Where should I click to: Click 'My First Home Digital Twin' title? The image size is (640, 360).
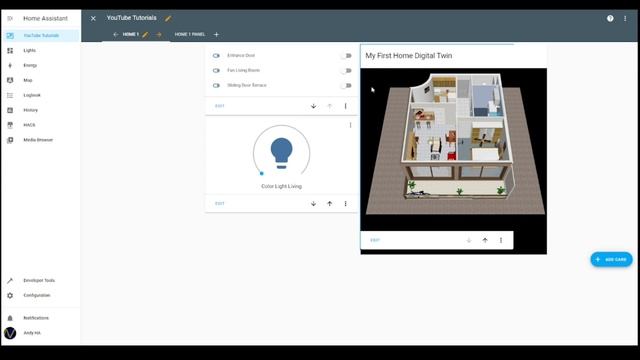[x=409, y=56]
